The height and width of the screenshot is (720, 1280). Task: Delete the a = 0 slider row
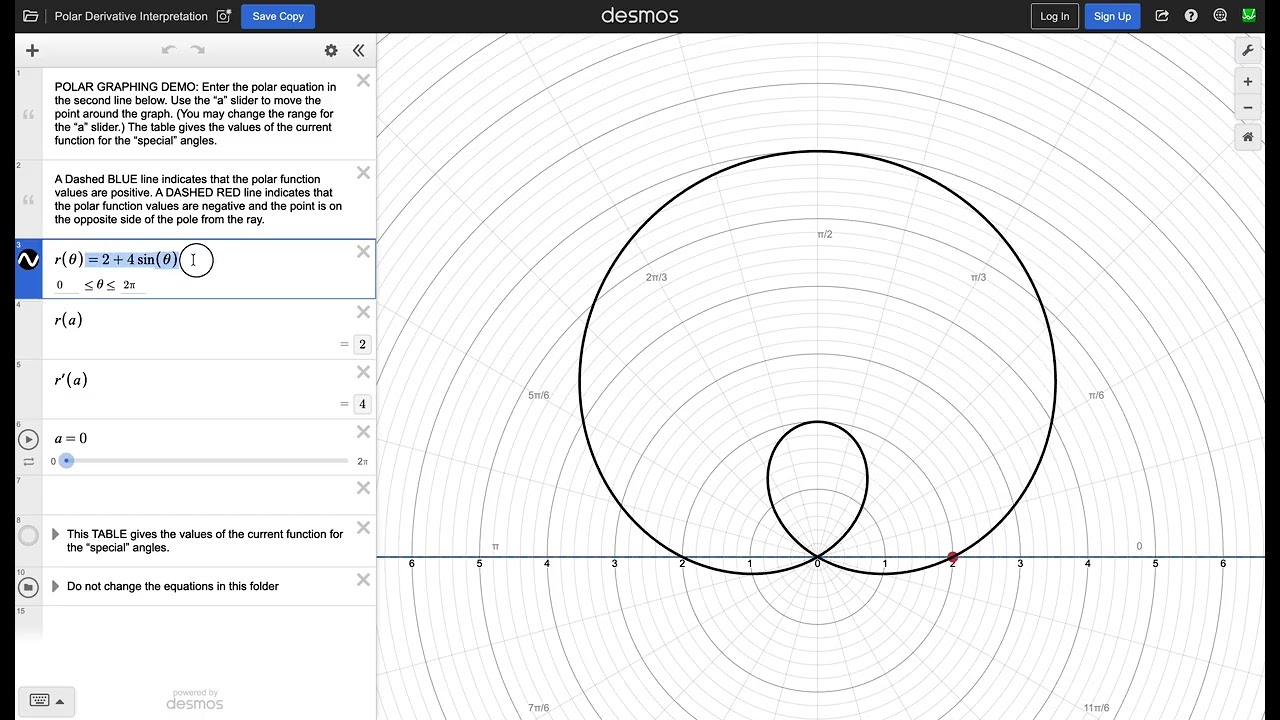click(x=364, y=432)
